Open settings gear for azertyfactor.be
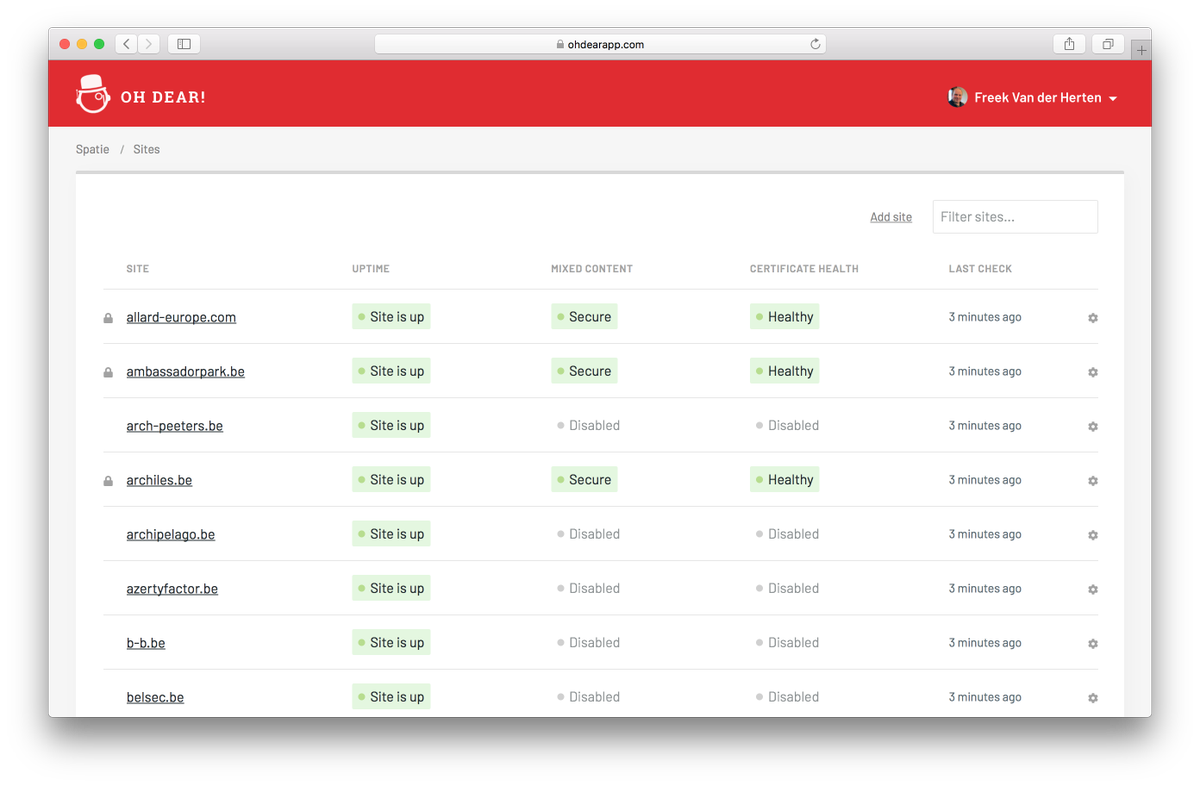The image size is (1200, 786). pyautogui.click(x=1092, y=589)
